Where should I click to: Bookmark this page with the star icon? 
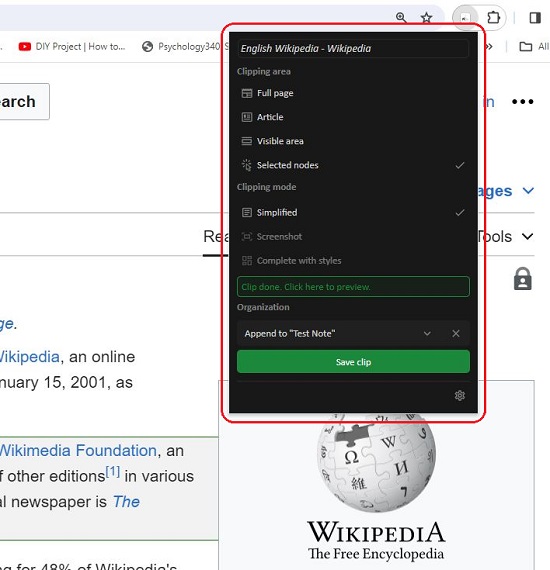[x=426, y=17]
